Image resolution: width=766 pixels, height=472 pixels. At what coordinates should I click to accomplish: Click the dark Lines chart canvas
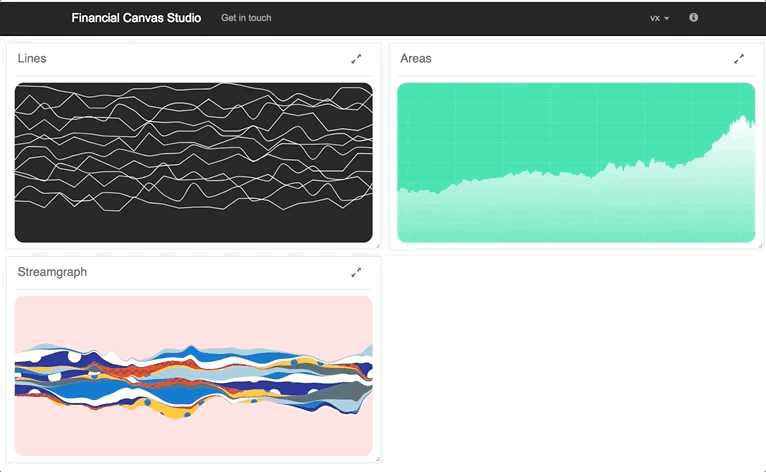[194, 162]
